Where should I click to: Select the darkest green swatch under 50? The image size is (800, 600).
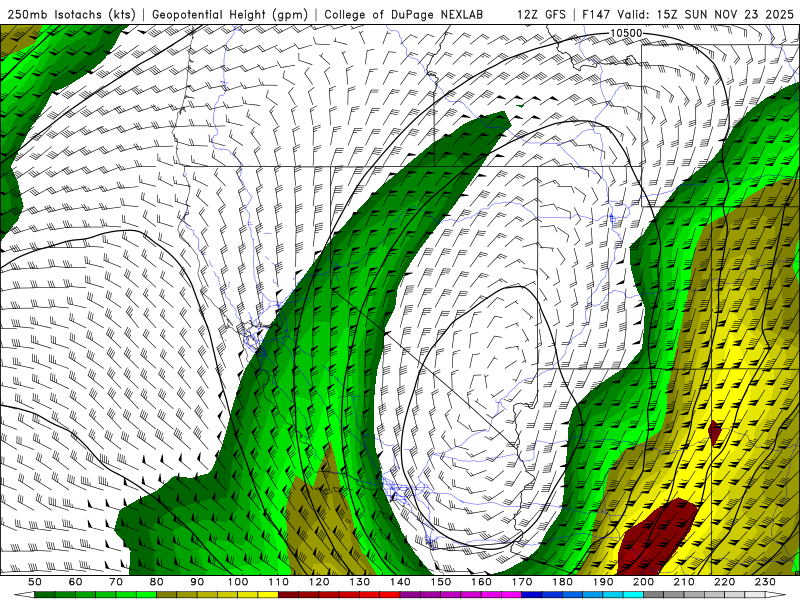click(45, 594)
